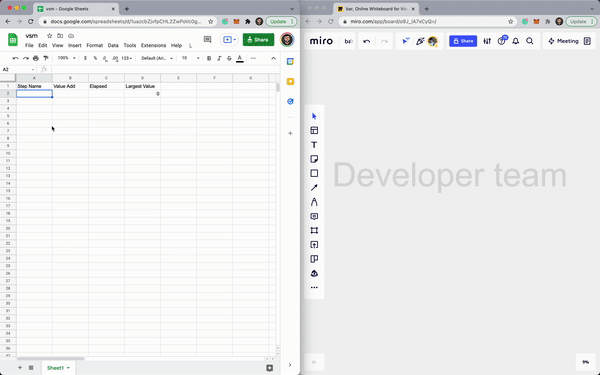This screenshot has width=600, height=375.
Task: Open Miro notifications bell
Action: pos(516,41)
